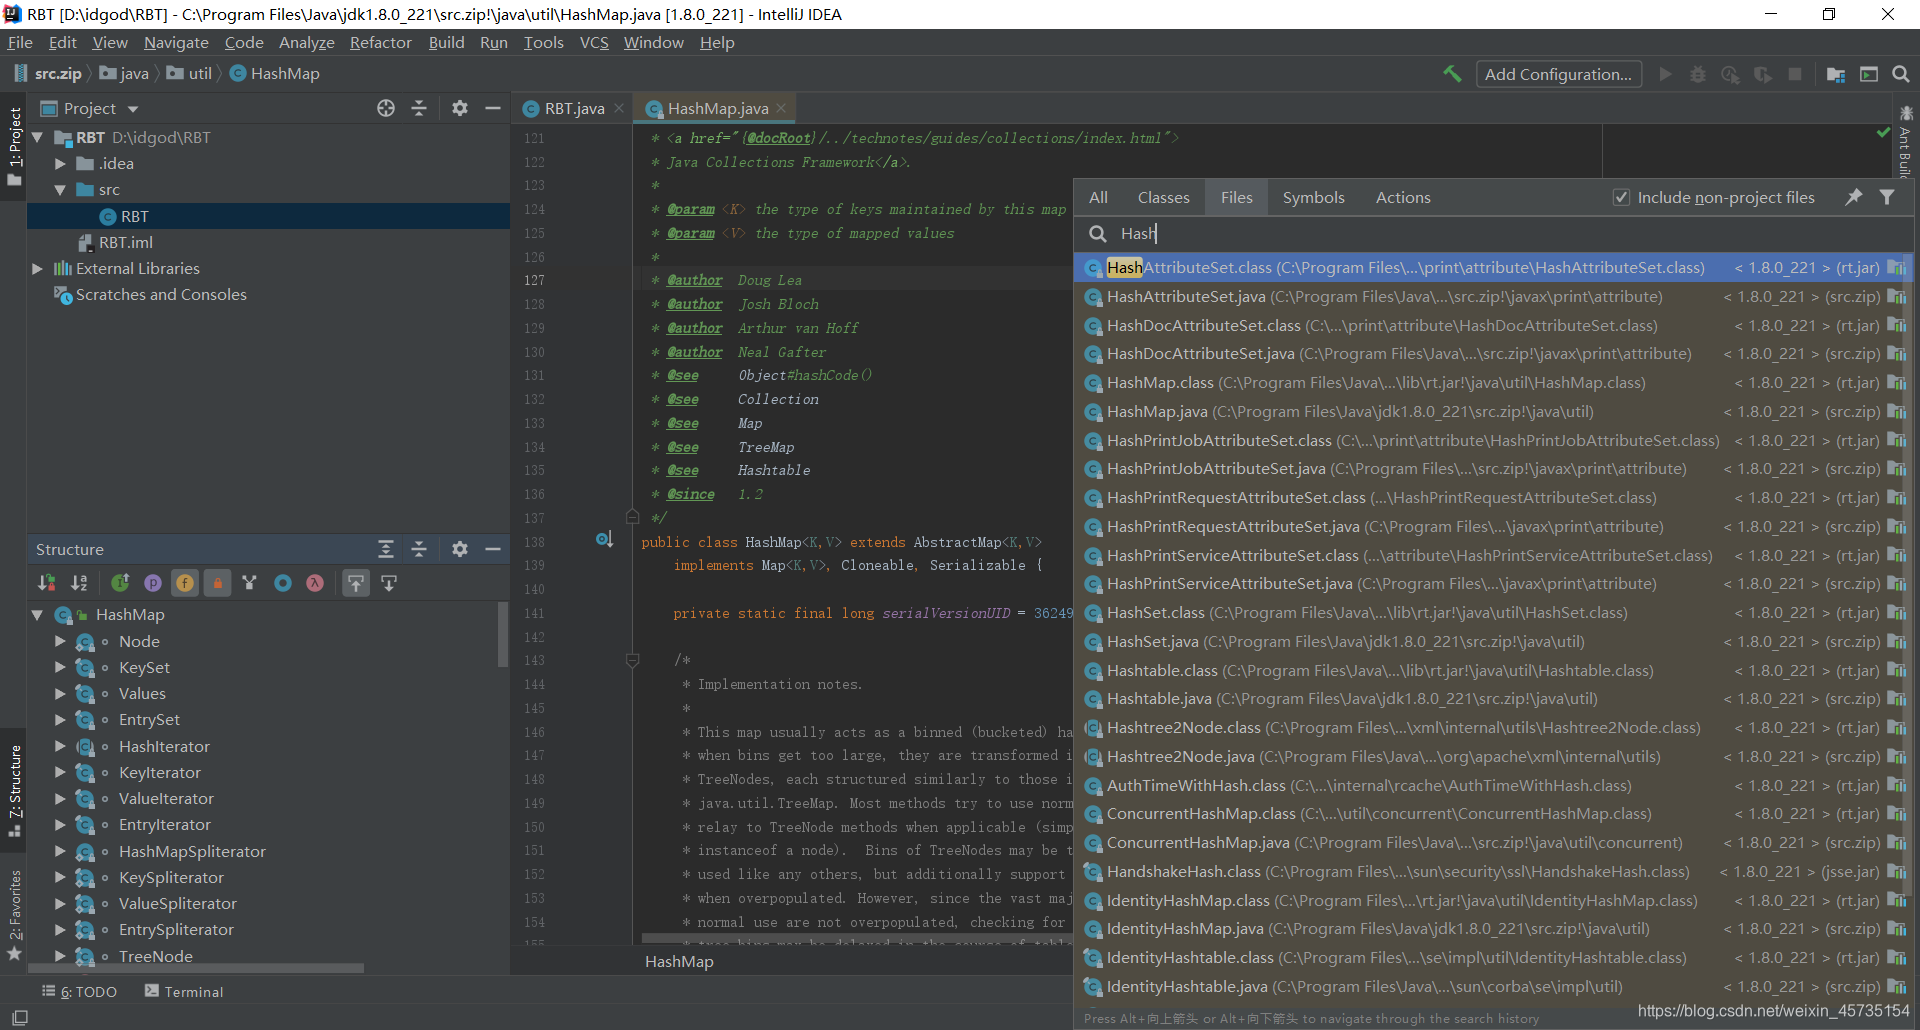
Task: Click the Run play icon in toolbar
Action: tap(1665, 74)
